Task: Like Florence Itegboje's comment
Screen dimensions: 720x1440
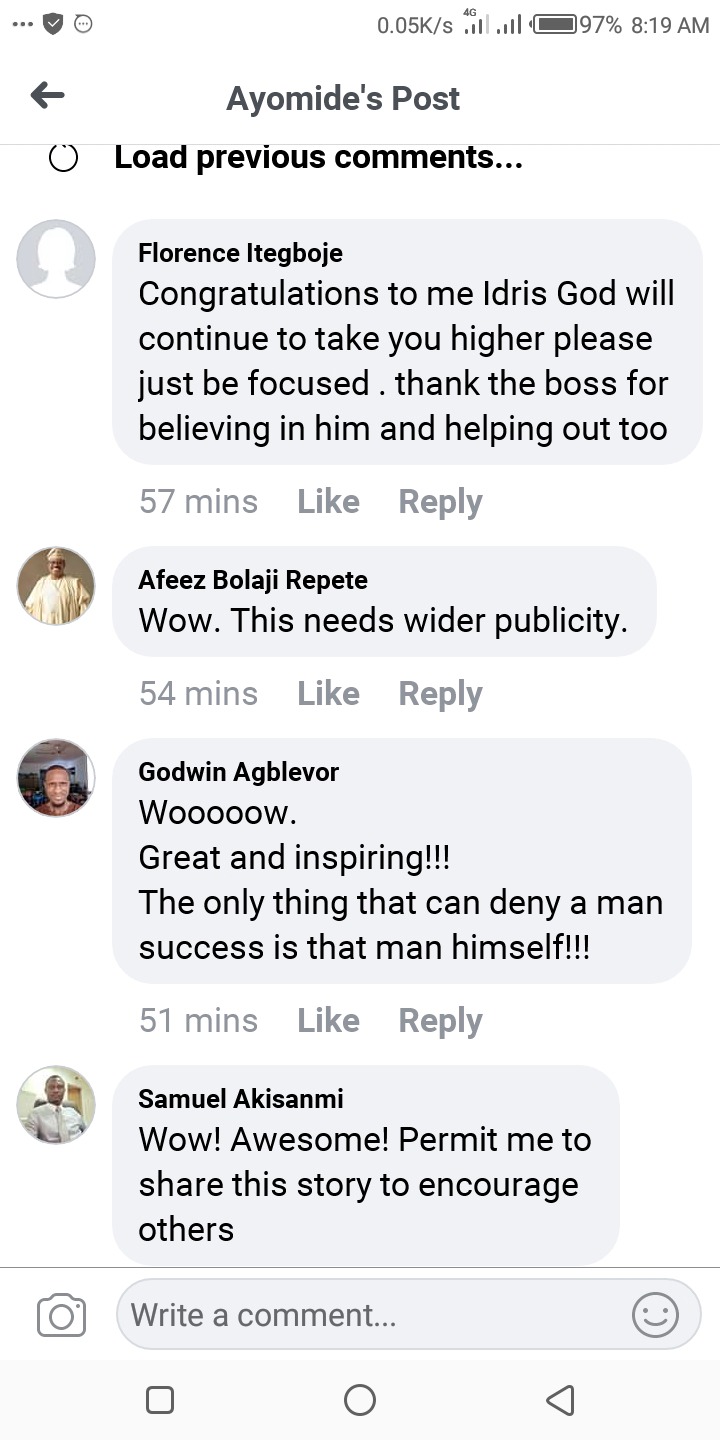Action: (328, 501)
